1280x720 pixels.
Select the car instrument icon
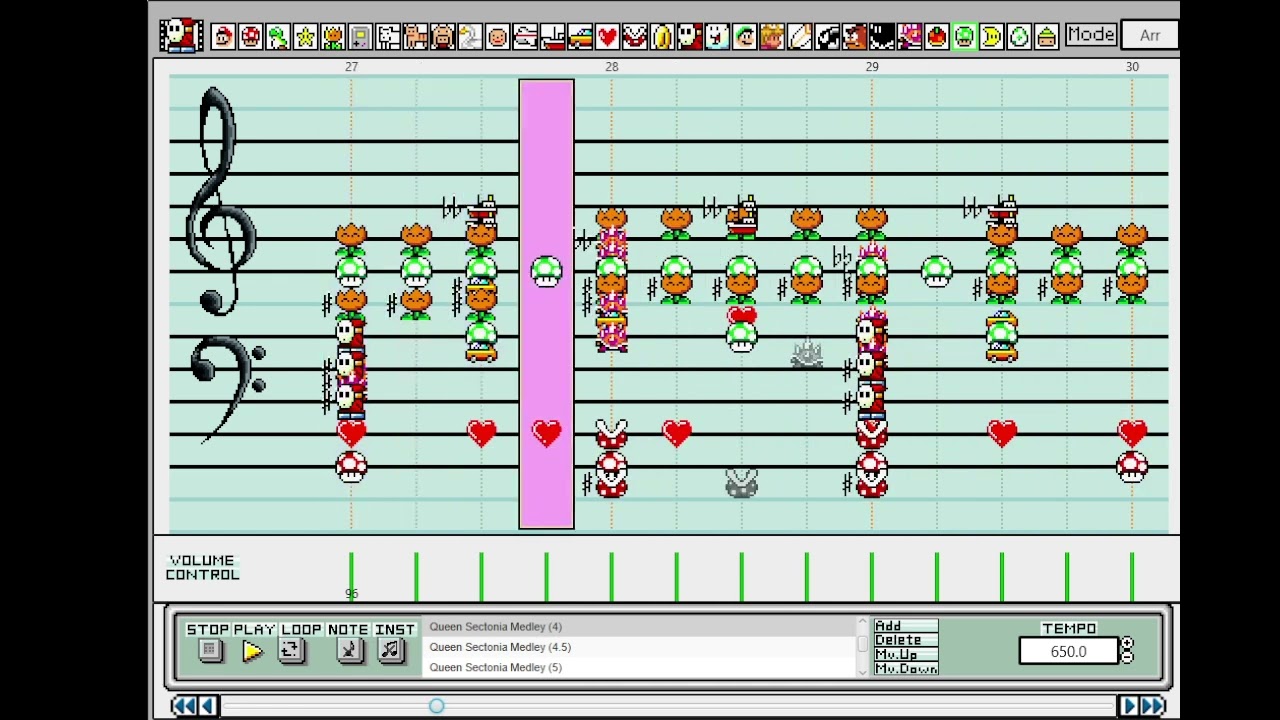(580, 36)
